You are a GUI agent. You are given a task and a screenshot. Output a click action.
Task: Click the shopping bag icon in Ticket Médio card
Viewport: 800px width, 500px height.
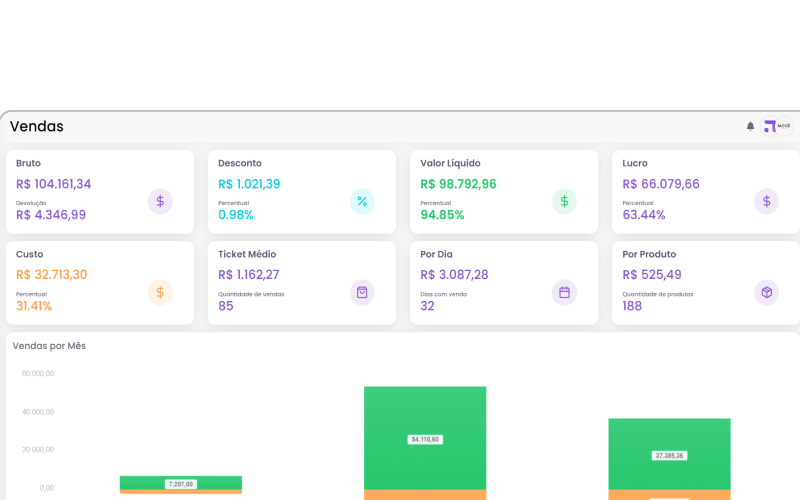pos(362,292)
